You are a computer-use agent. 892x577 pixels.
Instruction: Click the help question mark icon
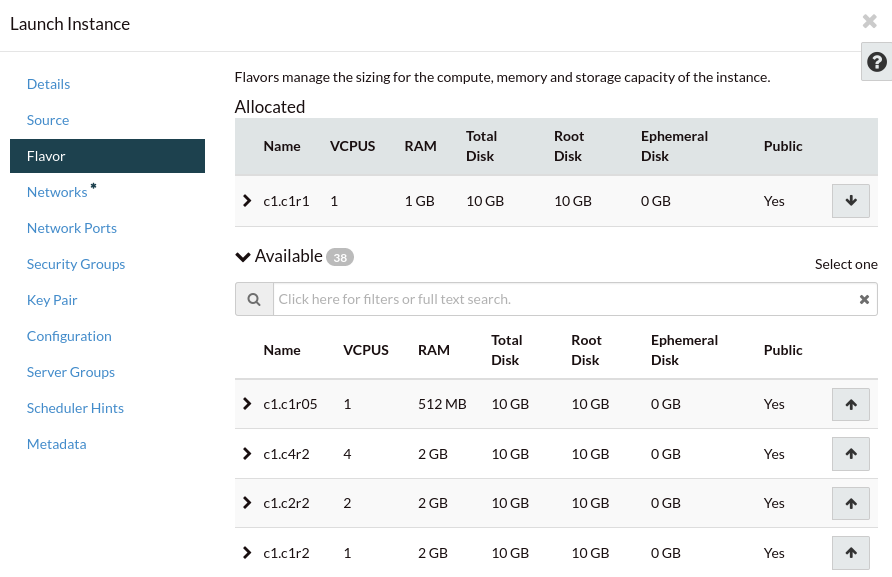[876, 62]
